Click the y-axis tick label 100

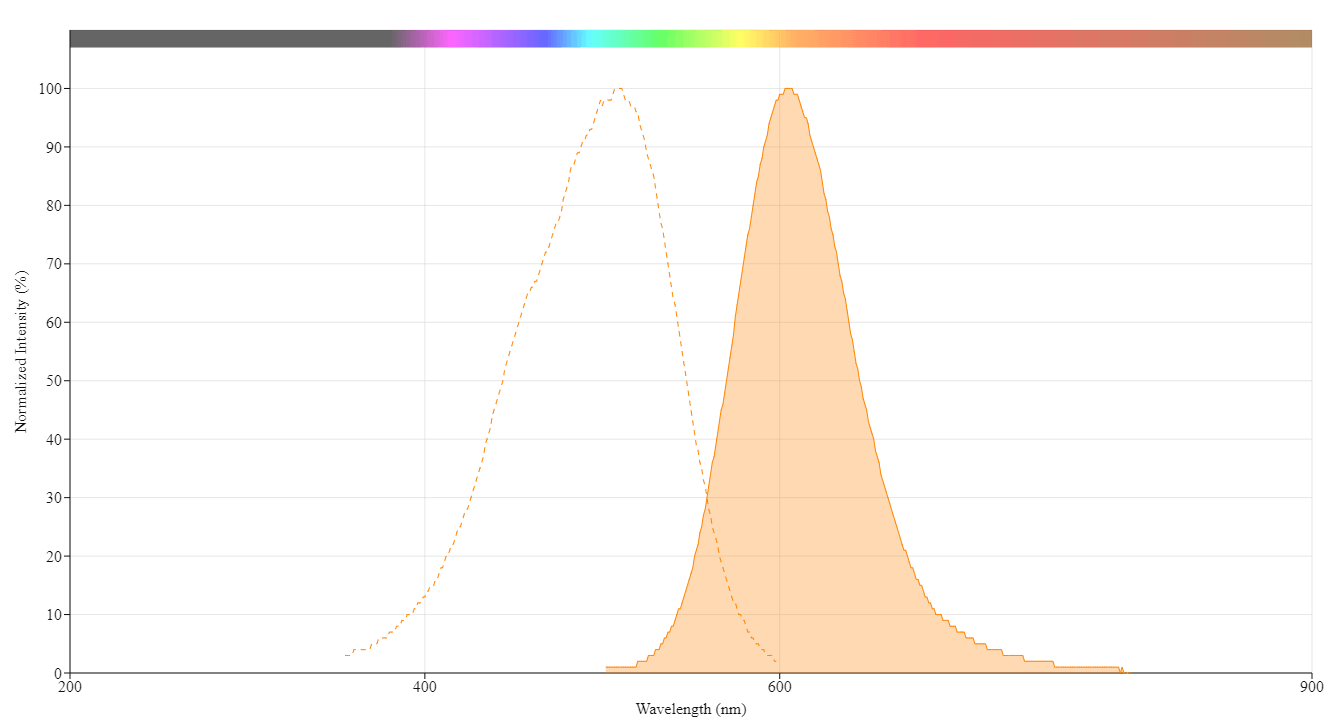click(50, 89)
